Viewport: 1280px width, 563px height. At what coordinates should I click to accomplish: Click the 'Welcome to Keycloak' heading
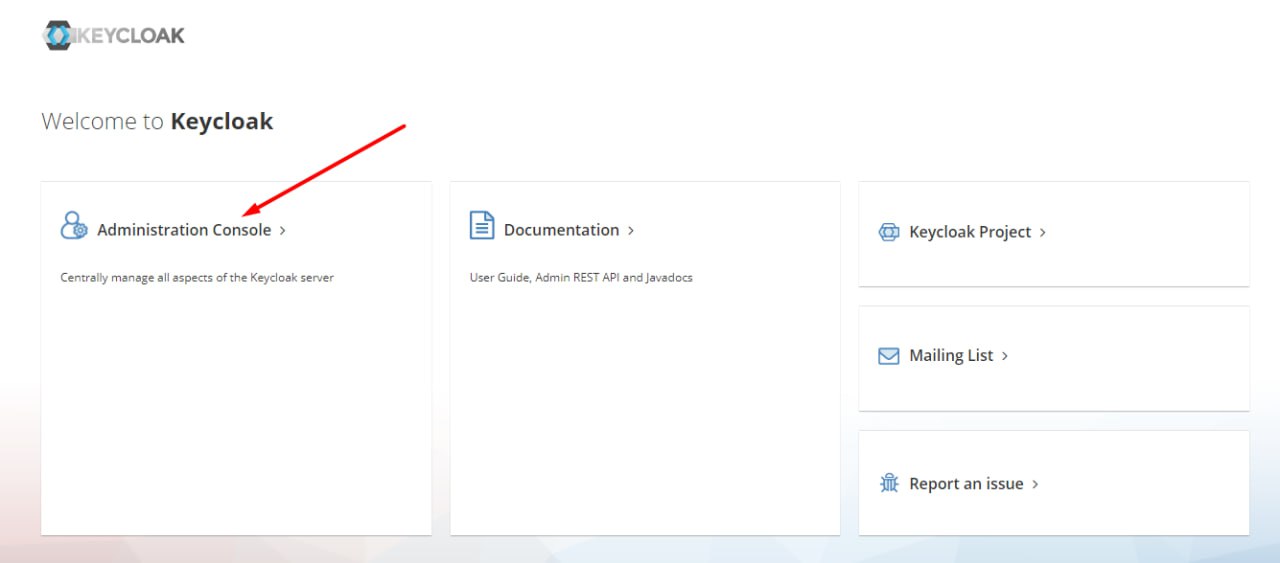(x=157, y=122)
